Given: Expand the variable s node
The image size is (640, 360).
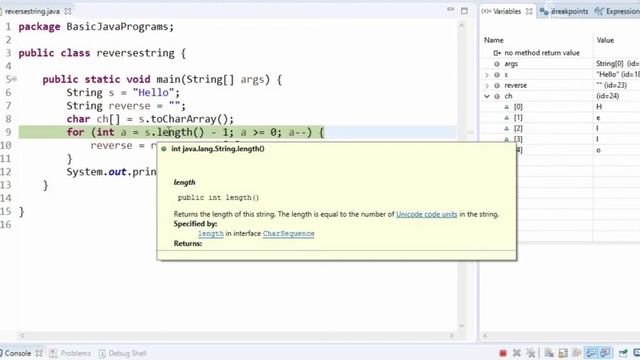Looking at the screenshot, I should coord(487,75).
